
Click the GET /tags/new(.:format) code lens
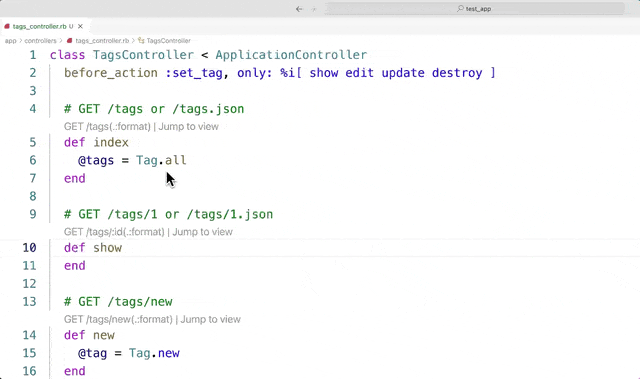[x=118, y=319]
